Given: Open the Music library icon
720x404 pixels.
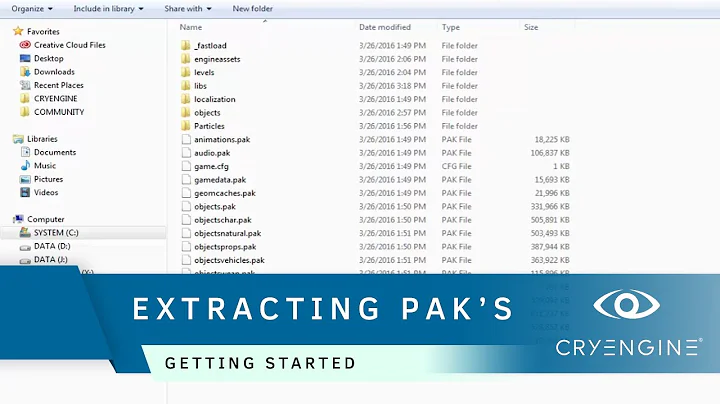Looking at the screenshot, I should pos(26,166).
